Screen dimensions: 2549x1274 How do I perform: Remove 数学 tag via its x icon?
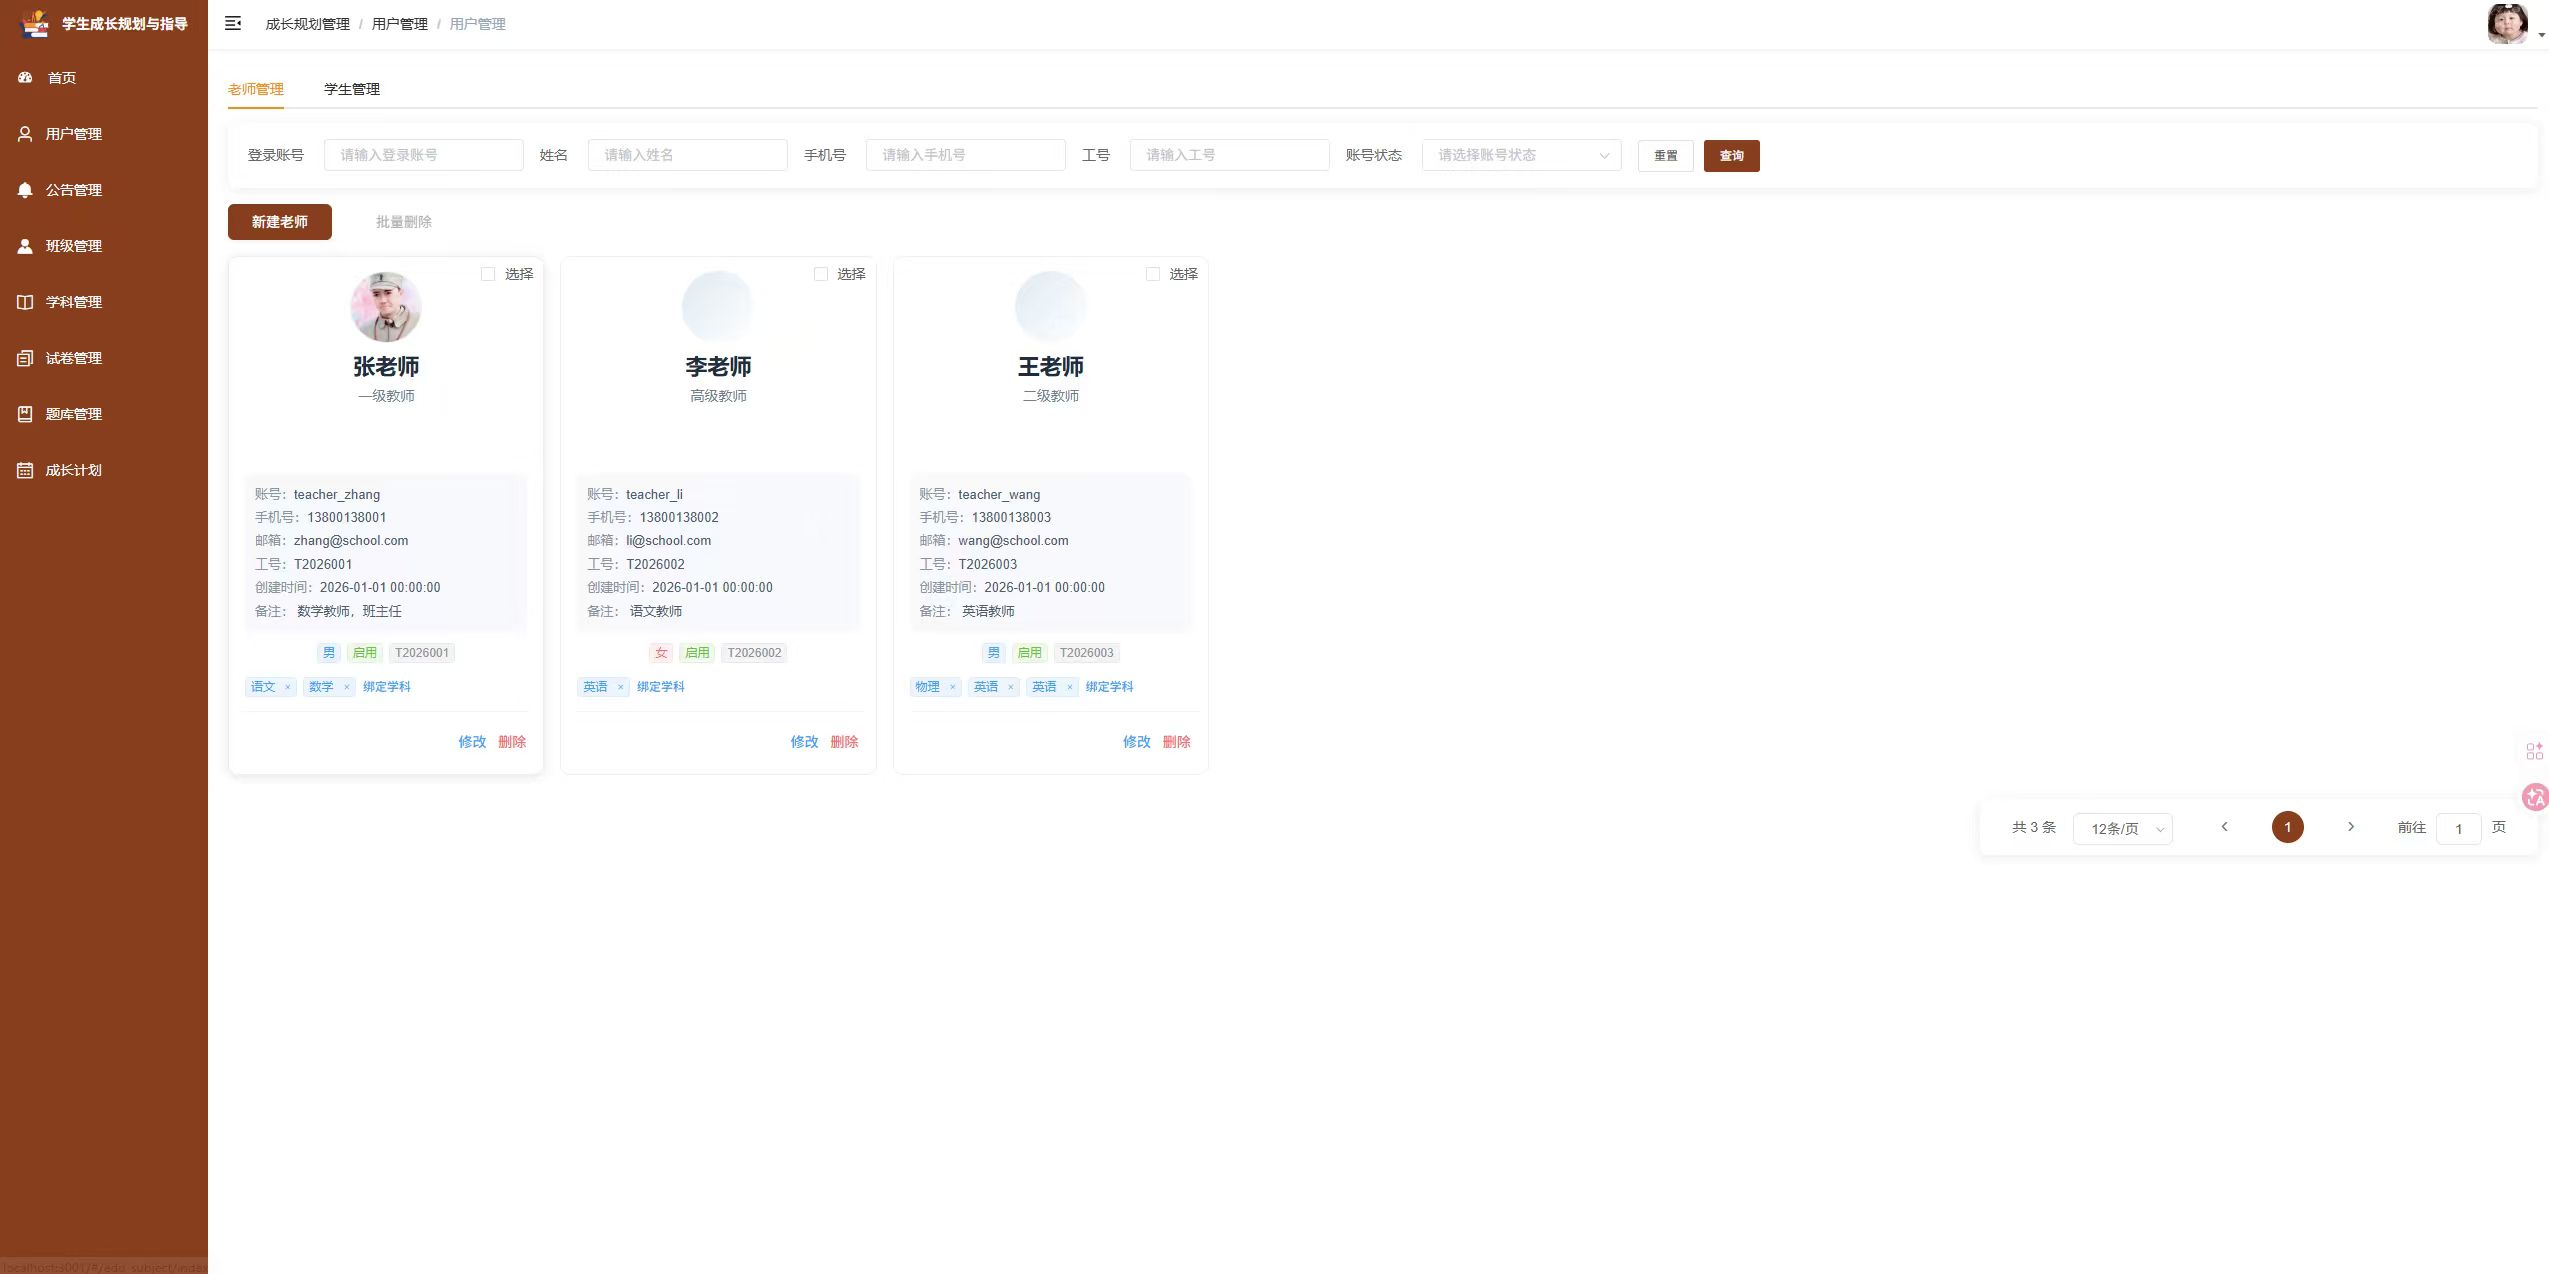click(346, 687)
